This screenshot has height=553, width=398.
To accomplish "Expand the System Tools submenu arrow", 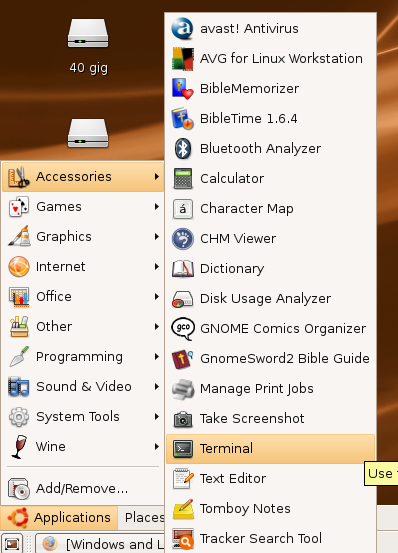I will click(x=157, y=417).
